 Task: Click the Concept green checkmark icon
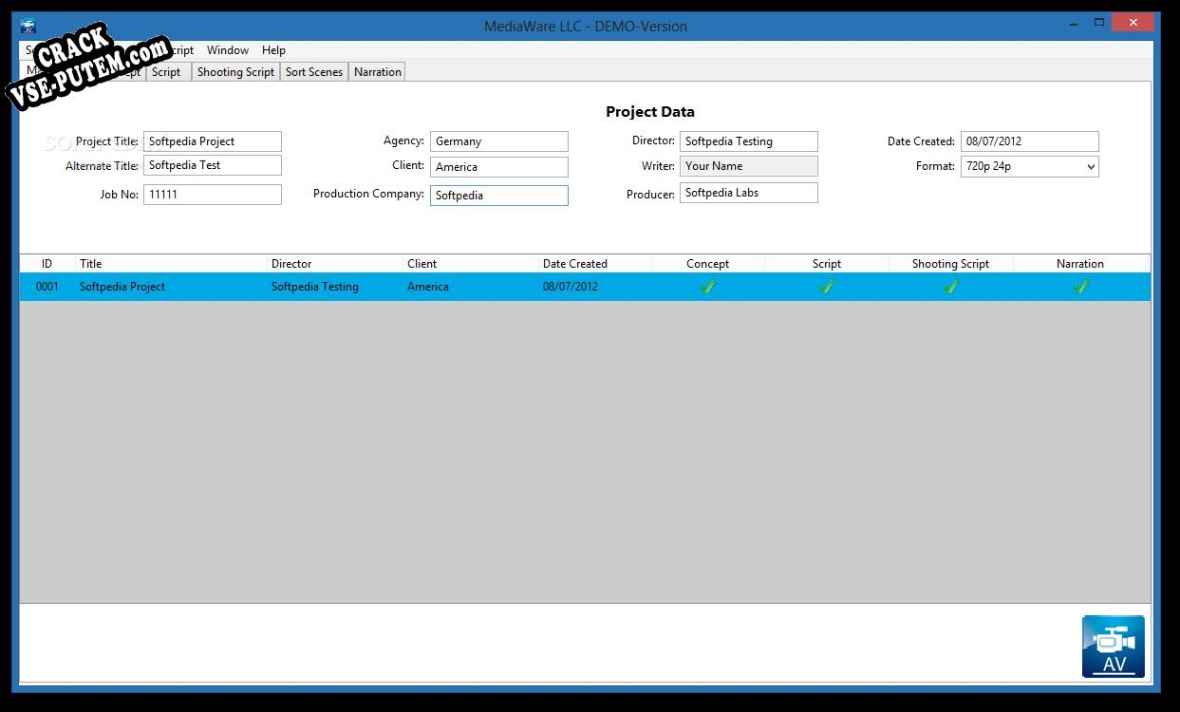707,287
